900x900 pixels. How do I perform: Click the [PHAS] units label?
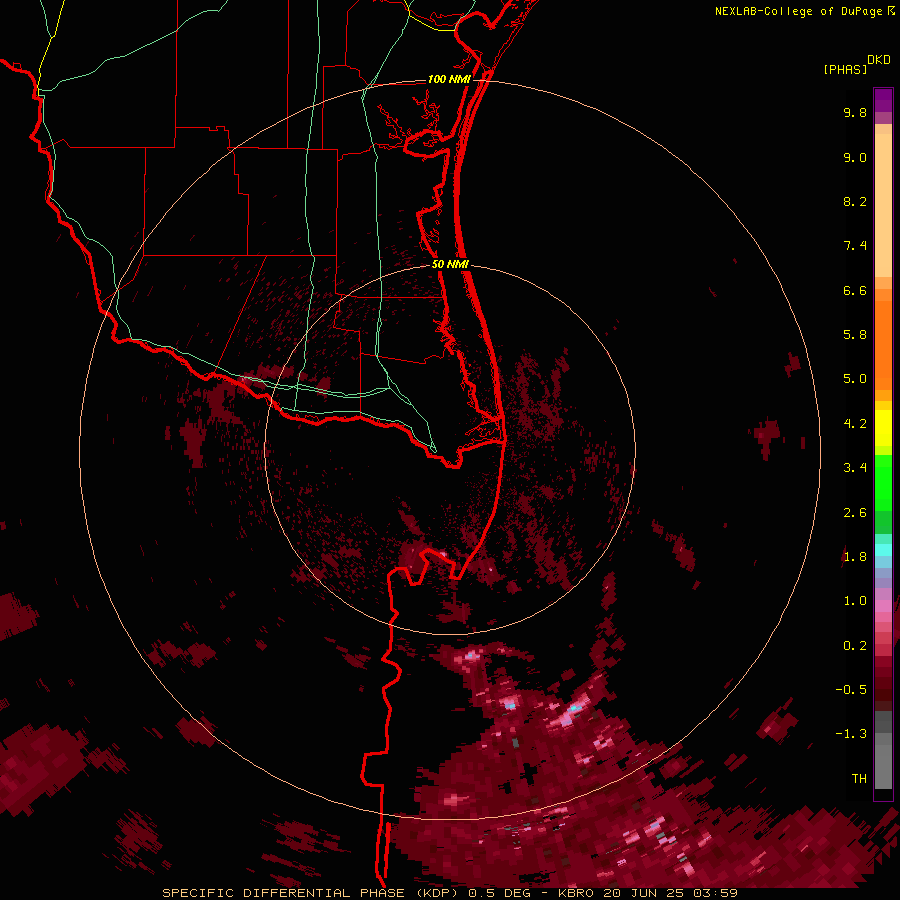(845, 69)
